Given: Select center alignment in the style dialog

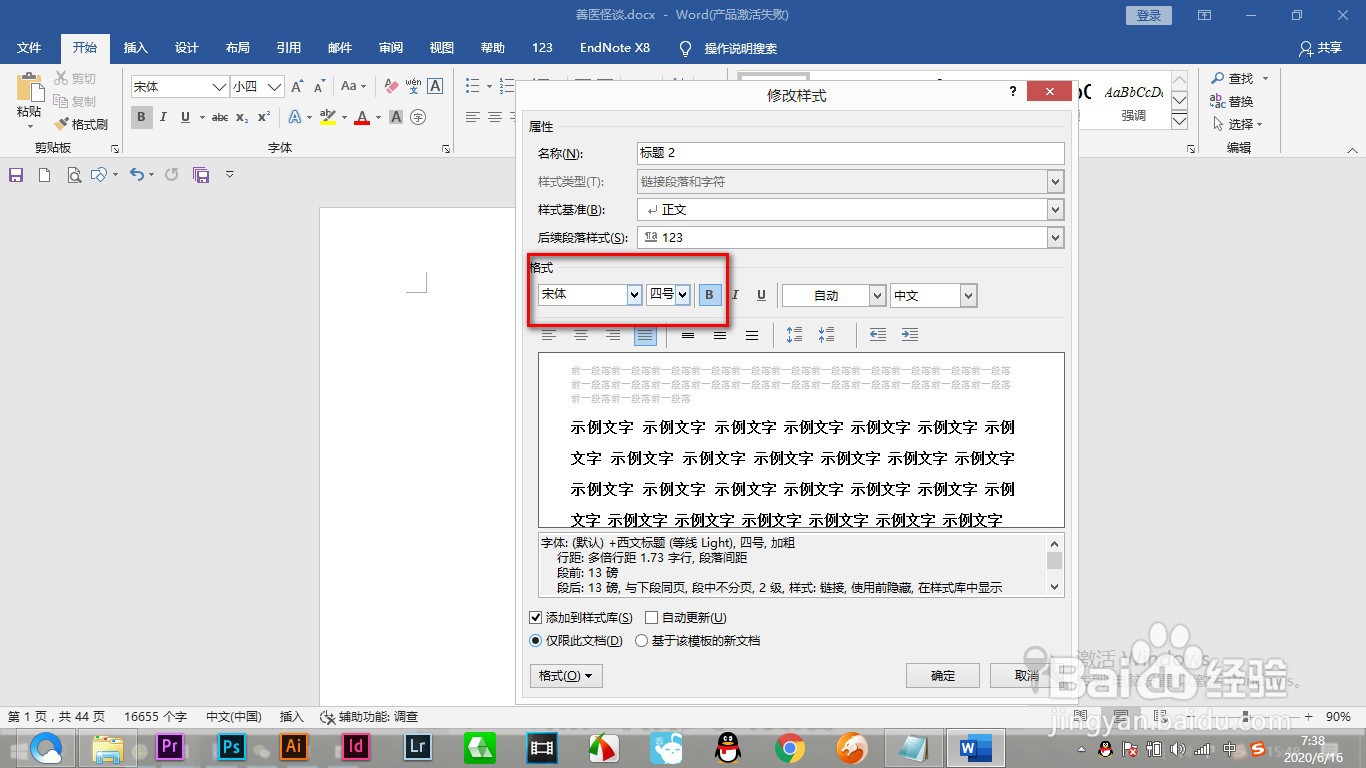Looking at the screenshot, I should pyautogui.click(x=581, y=335).
